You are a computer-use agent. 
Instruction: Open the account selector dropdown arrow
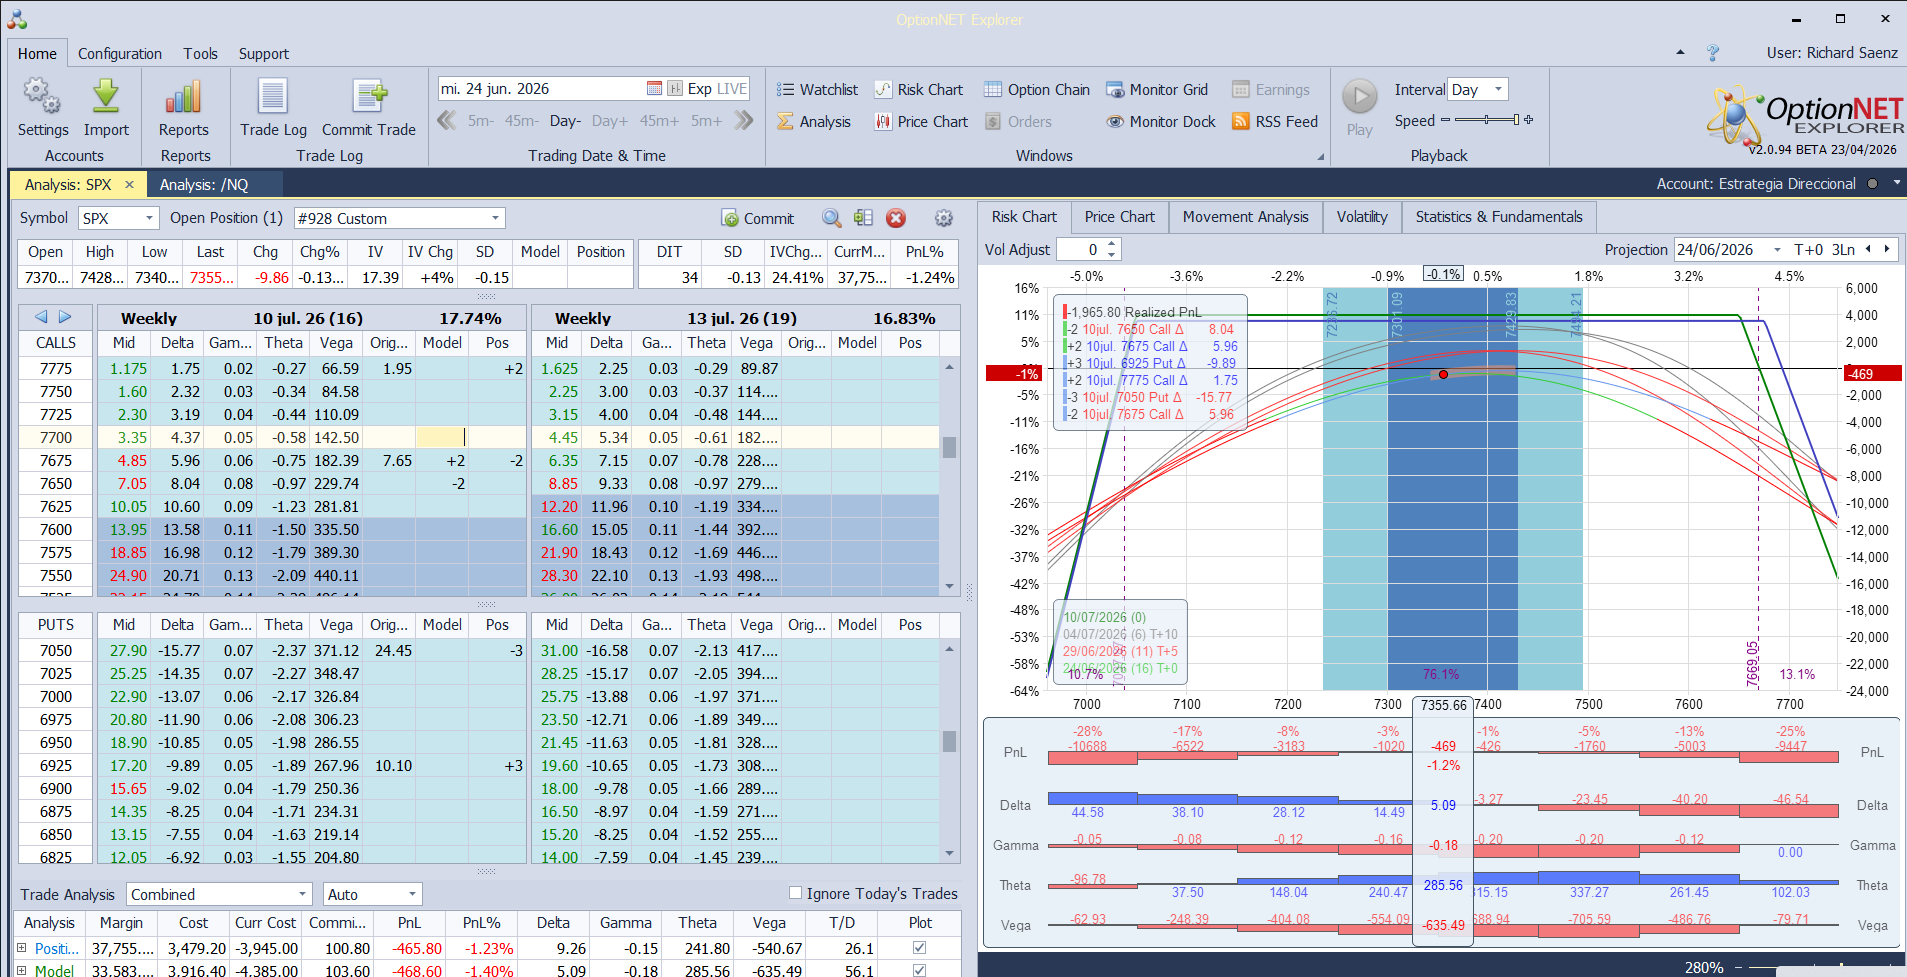pos(1895,184)
